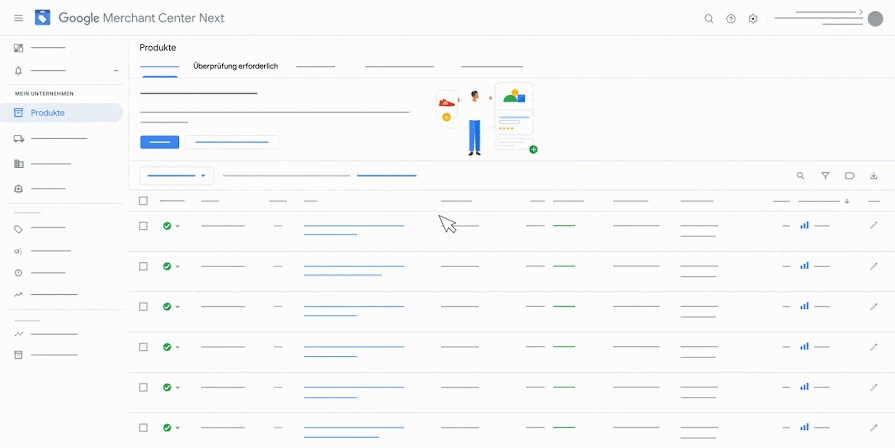Download the product list

click(x=873, y=176)
